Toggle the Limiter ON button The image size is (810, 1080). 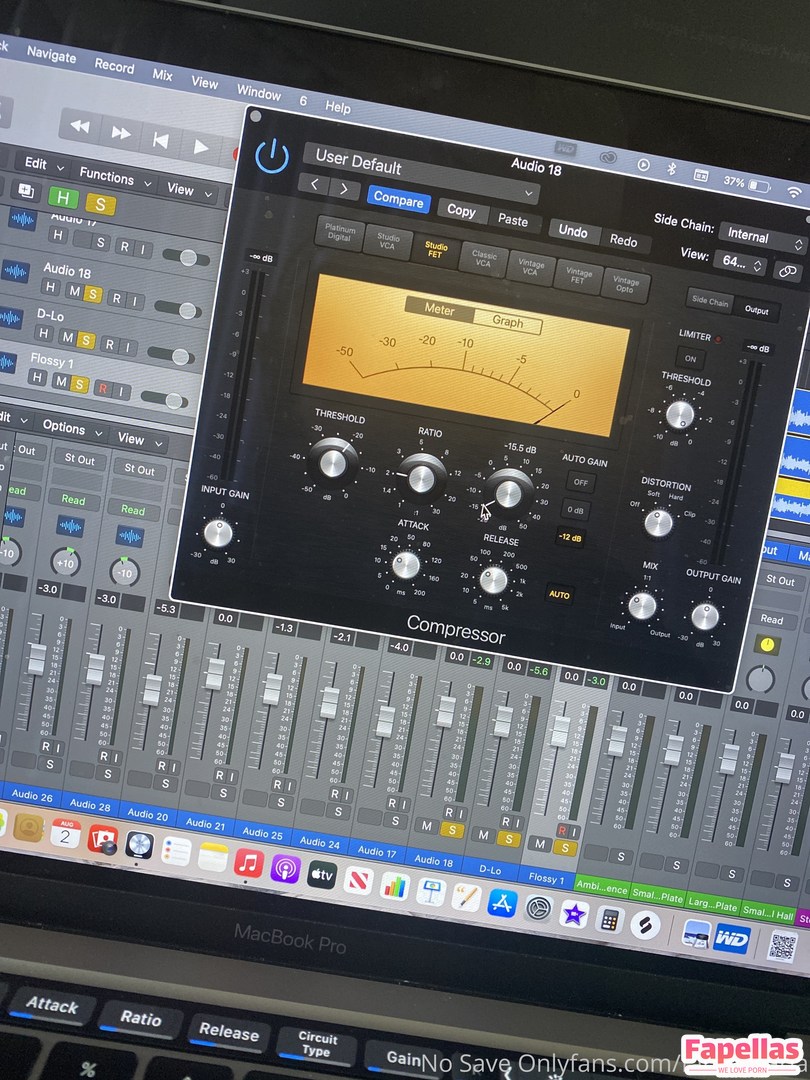coord(689,358)
